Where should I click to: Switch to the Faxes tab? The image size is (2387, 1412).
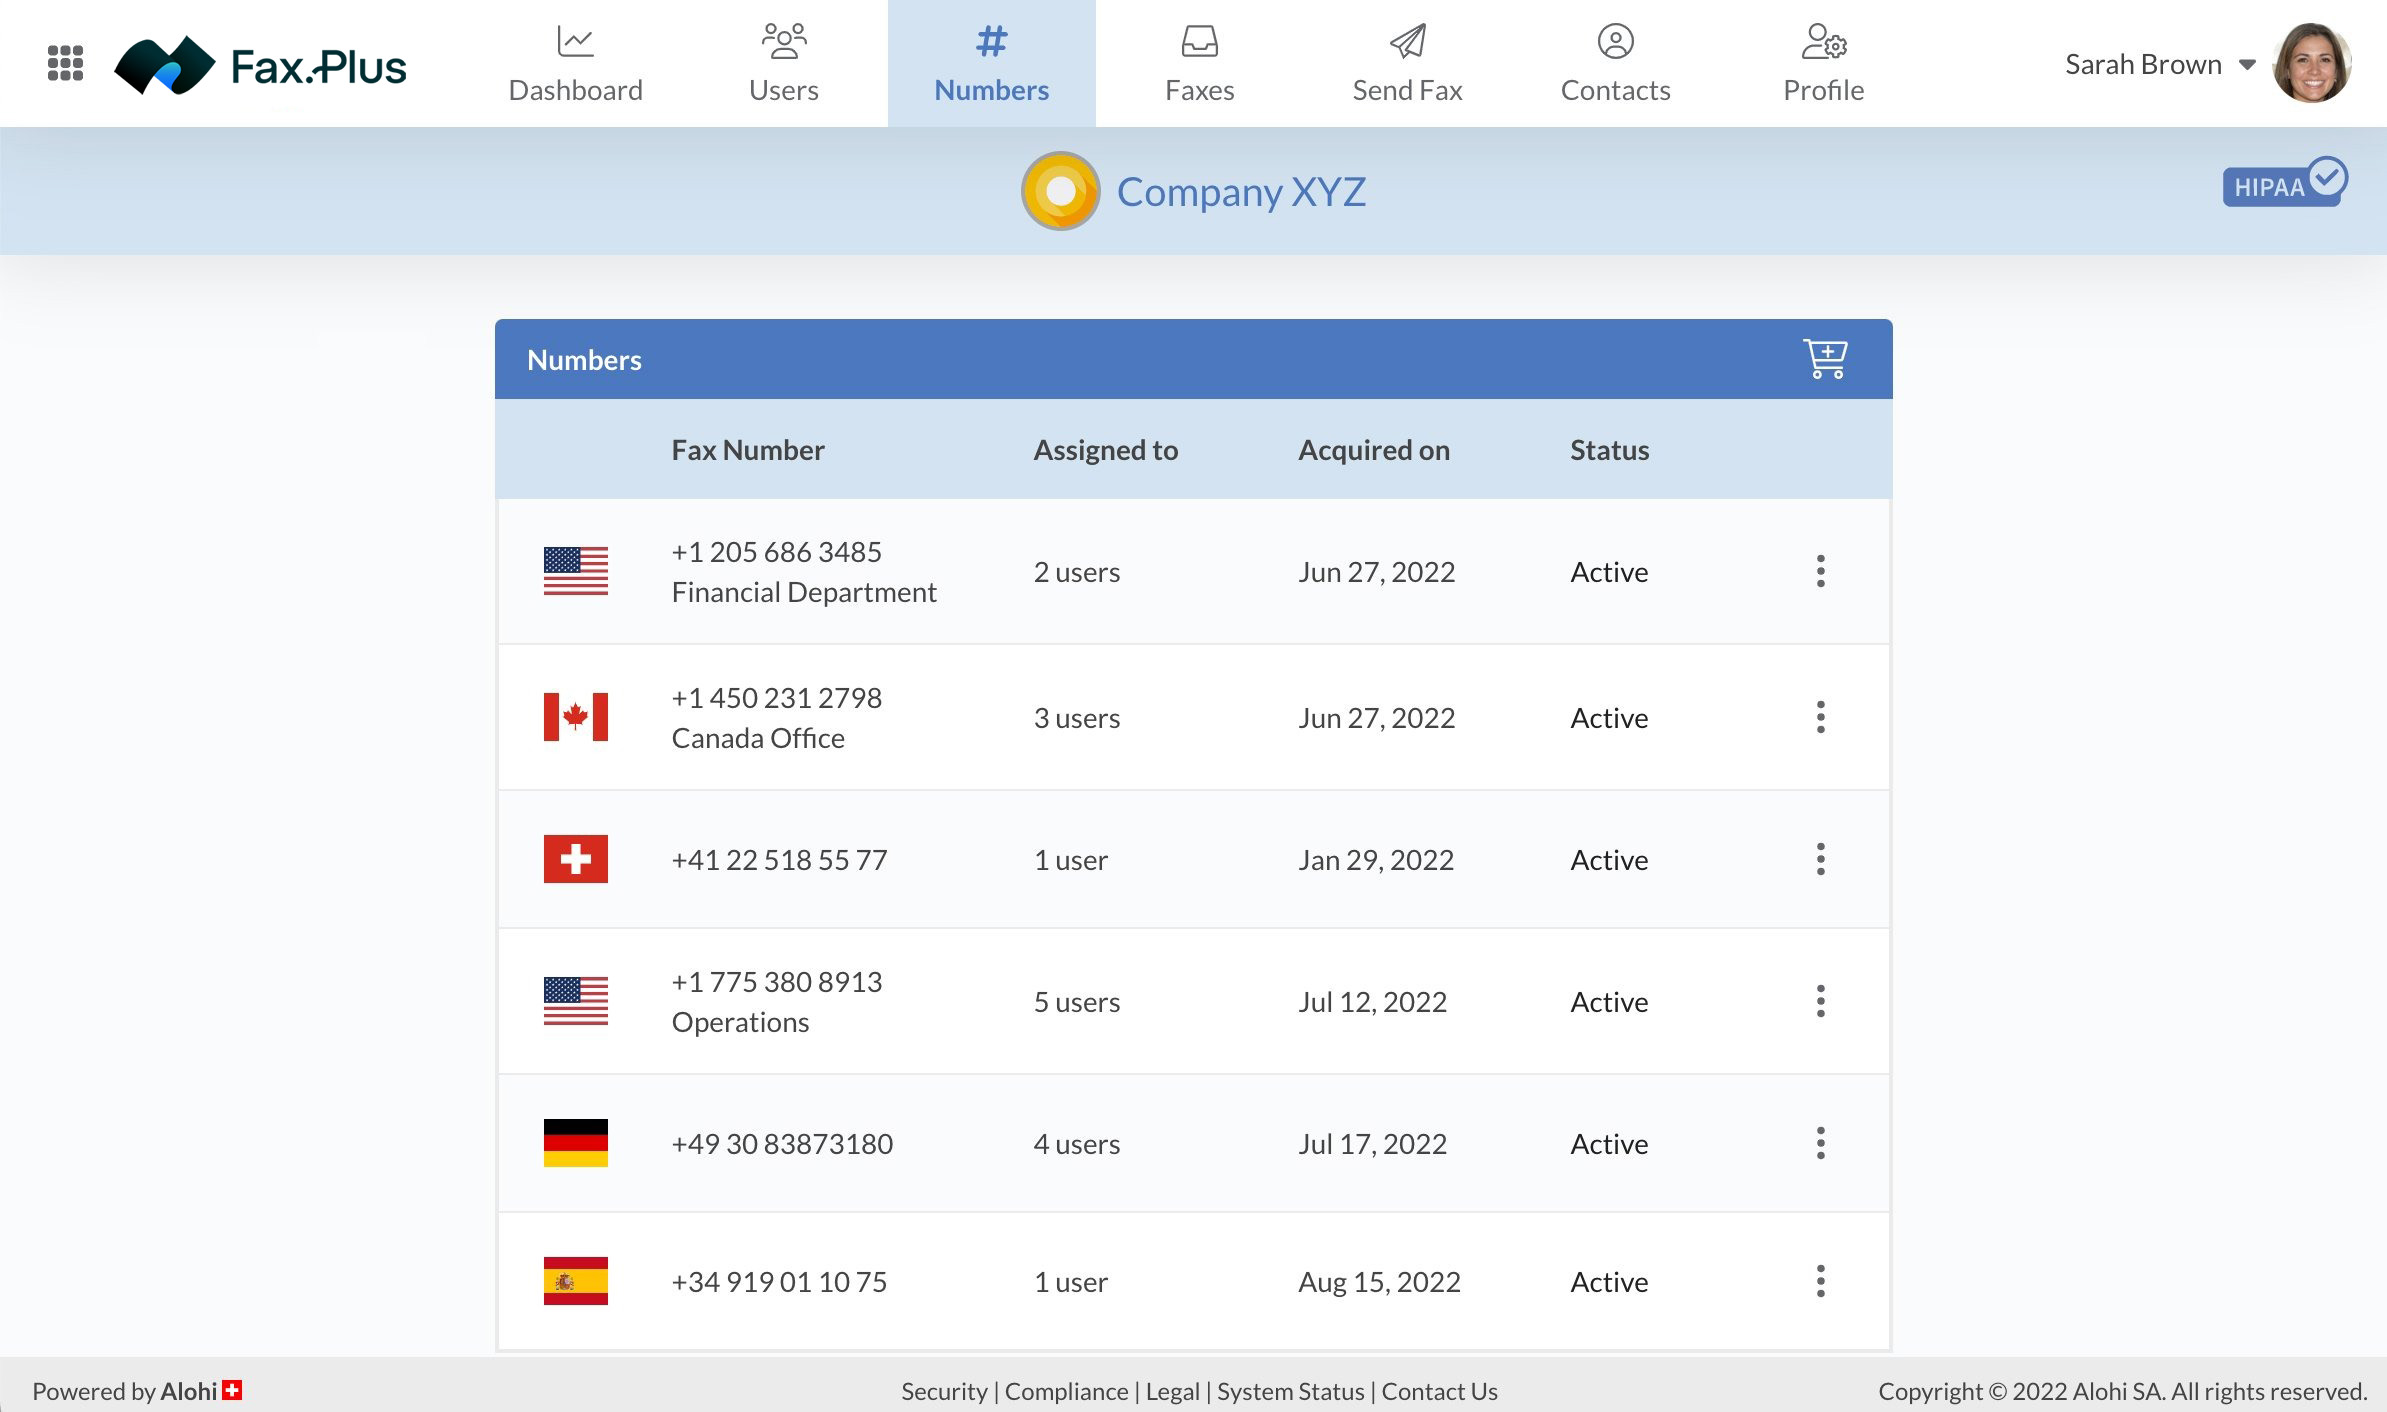pyautogui.click(x=1198, y=63)
